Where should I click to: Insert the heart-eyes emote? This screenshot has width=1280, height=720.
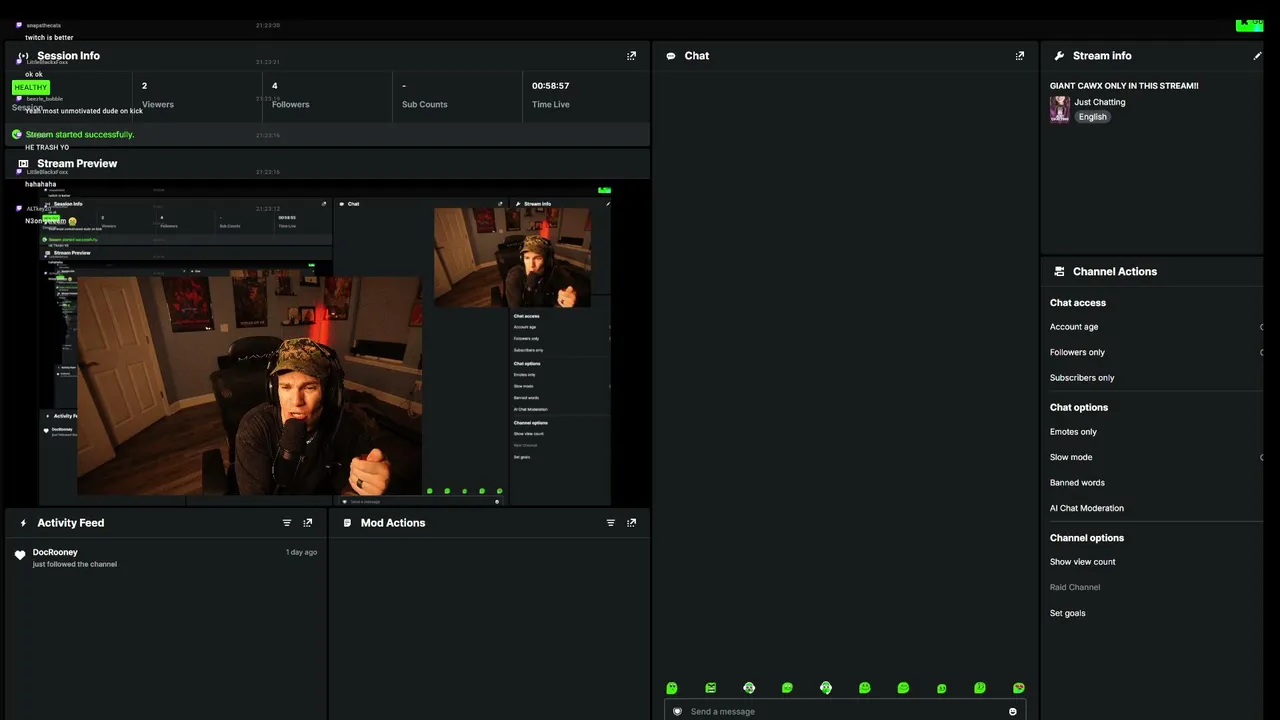(x=1019, y=688)
